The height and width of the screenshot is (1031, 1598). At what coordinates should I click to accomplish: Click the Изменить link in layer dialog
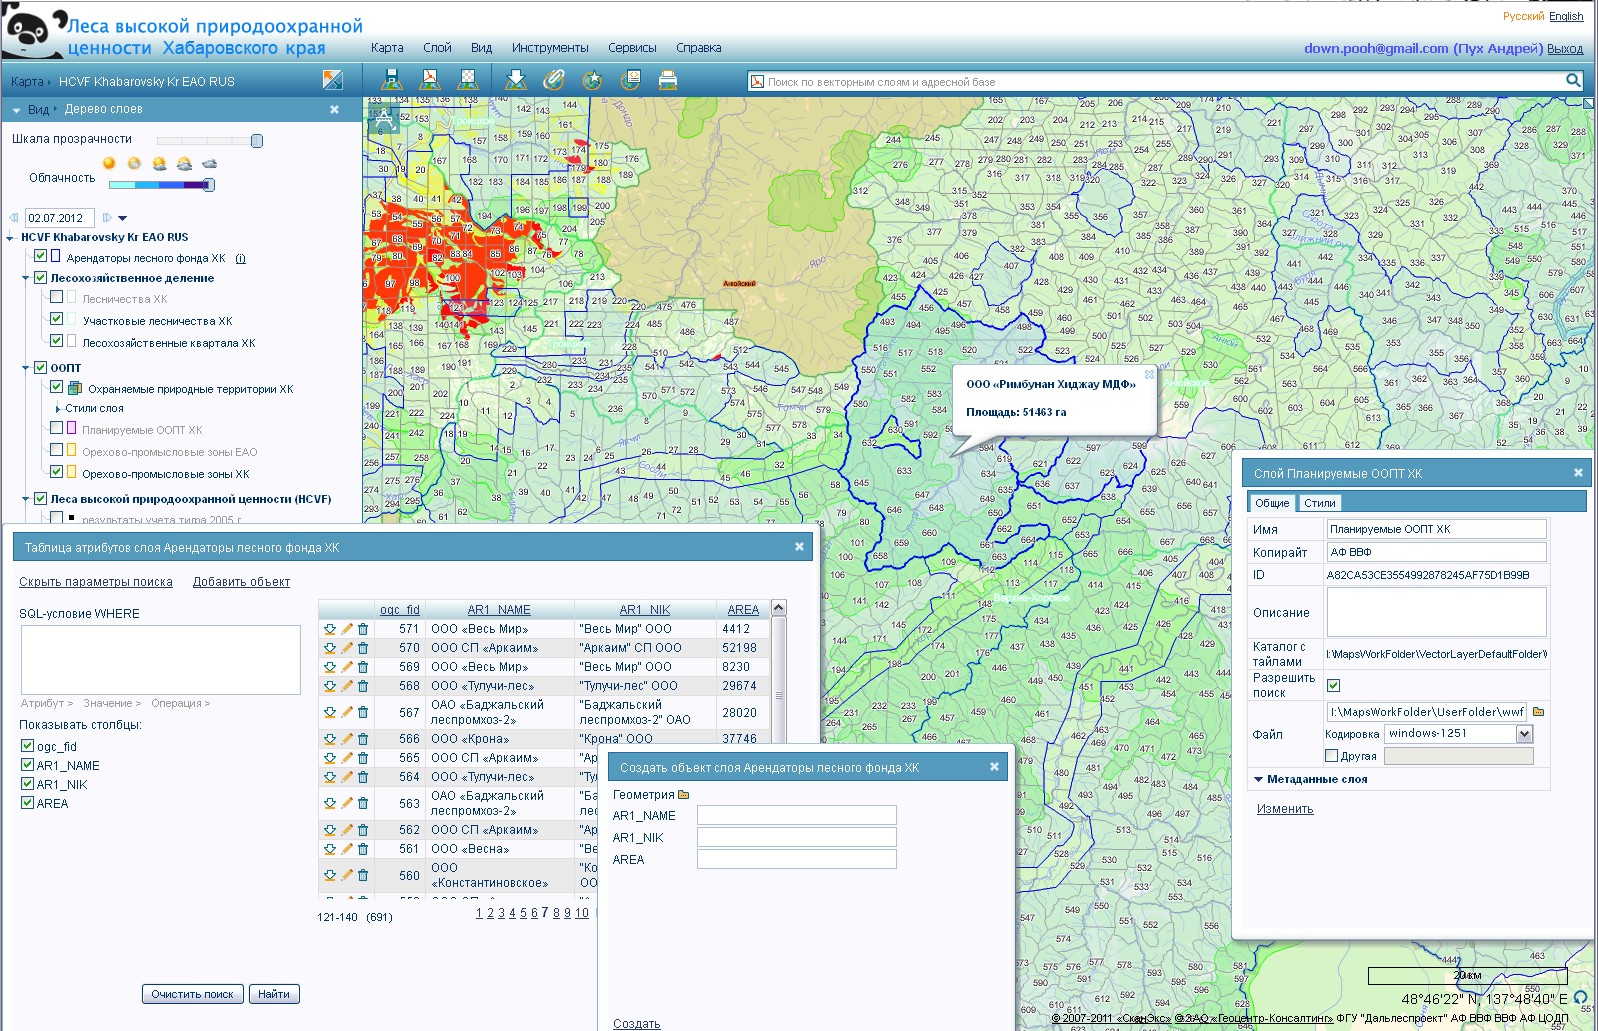click(x=1285, y=809)
